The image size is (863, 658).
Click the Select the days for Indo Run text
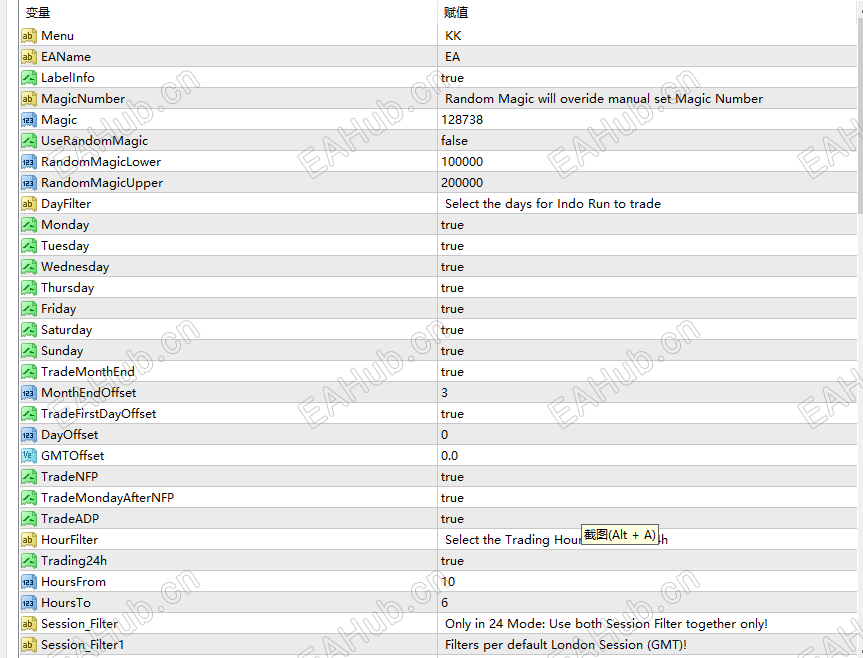[x=553, y=204]
